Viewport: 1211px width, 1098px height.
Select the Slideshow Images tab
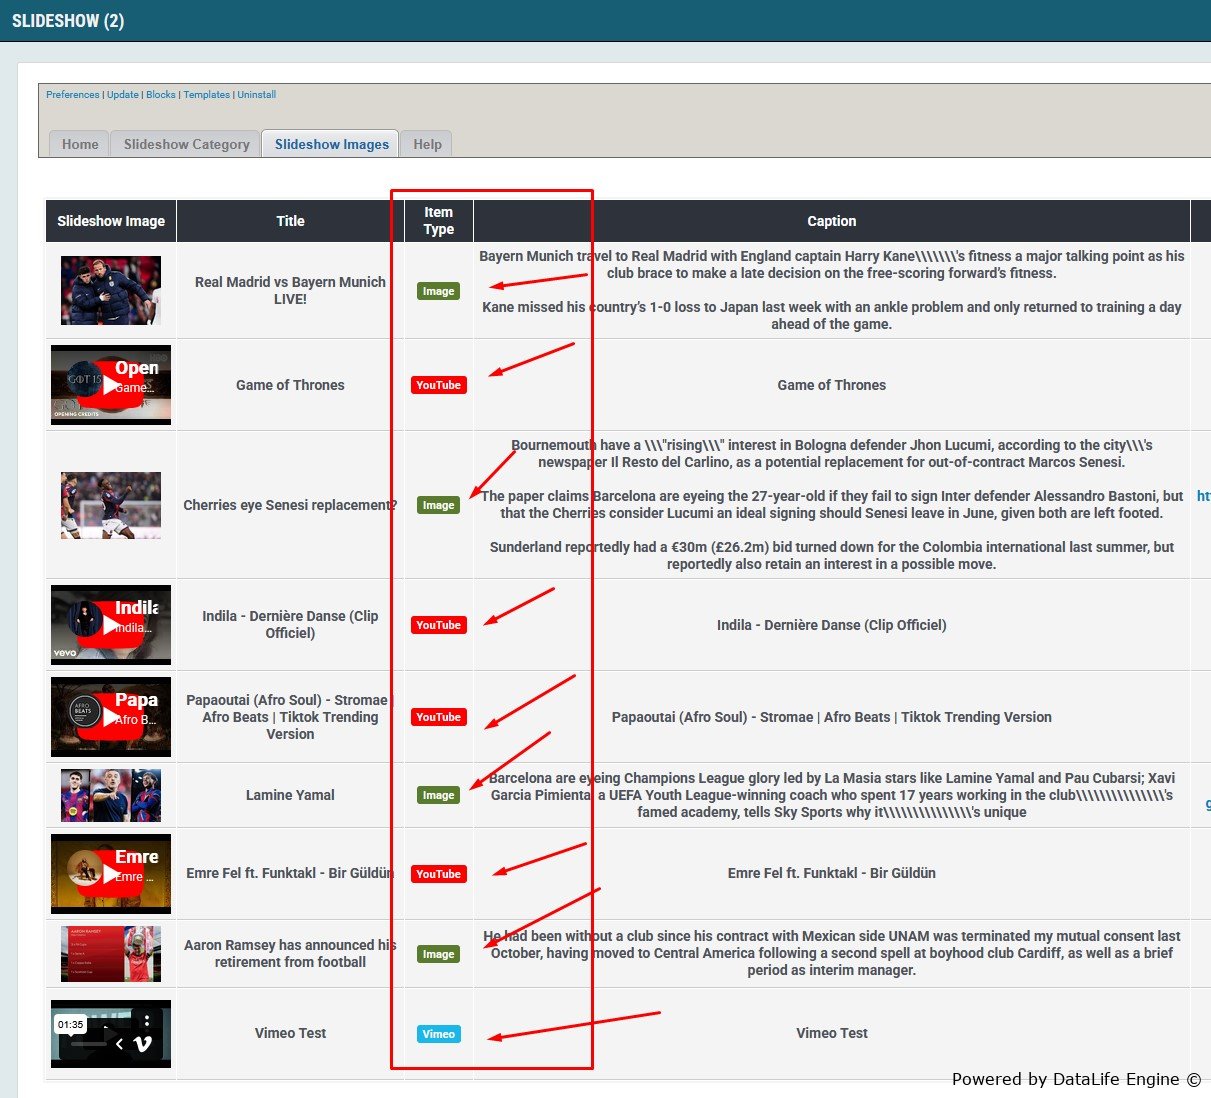332,144
